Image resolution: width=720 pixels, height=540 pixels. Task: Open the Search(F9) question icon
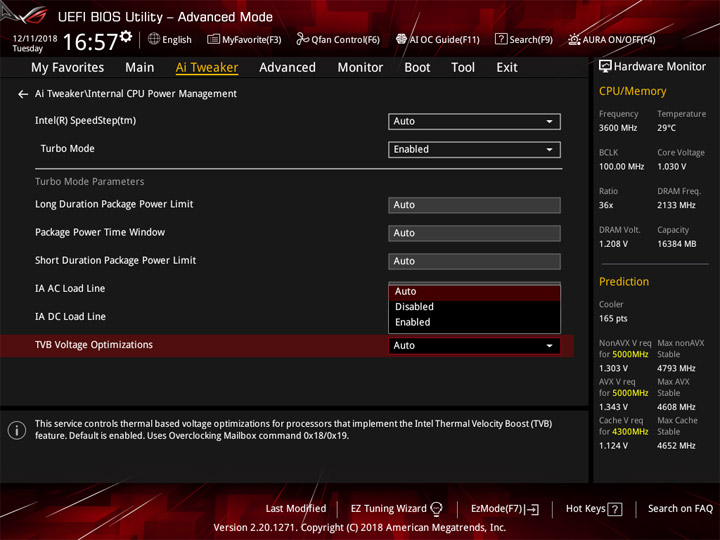click(x=501, y=39)
